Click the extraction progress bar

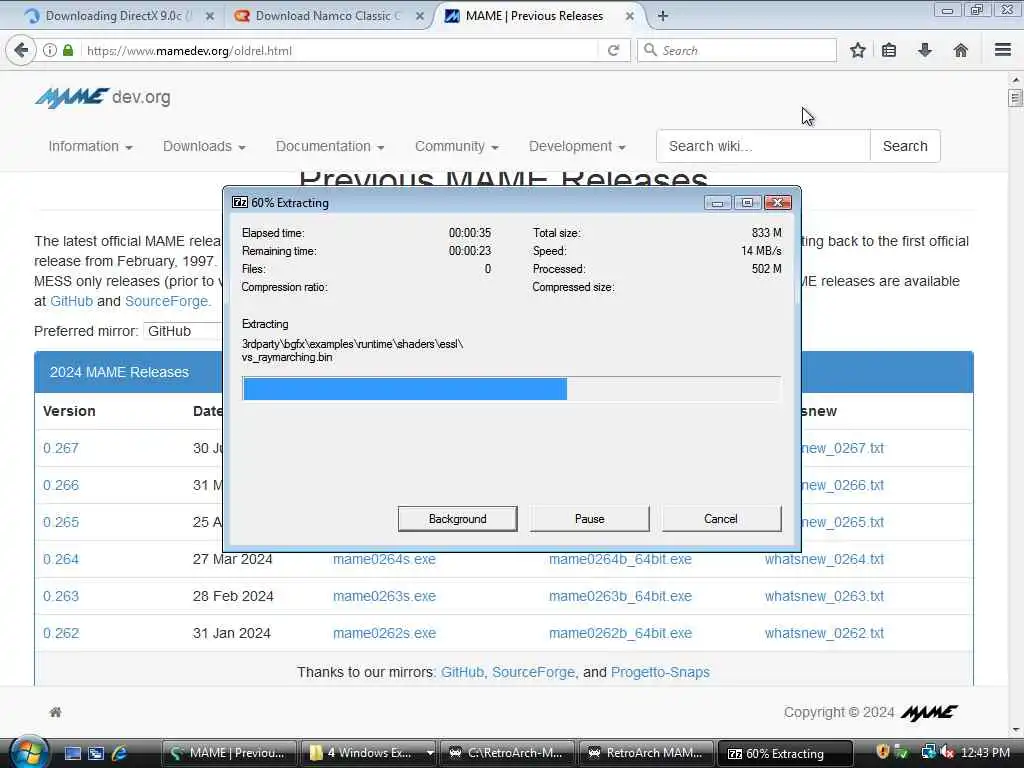(511, 389)
